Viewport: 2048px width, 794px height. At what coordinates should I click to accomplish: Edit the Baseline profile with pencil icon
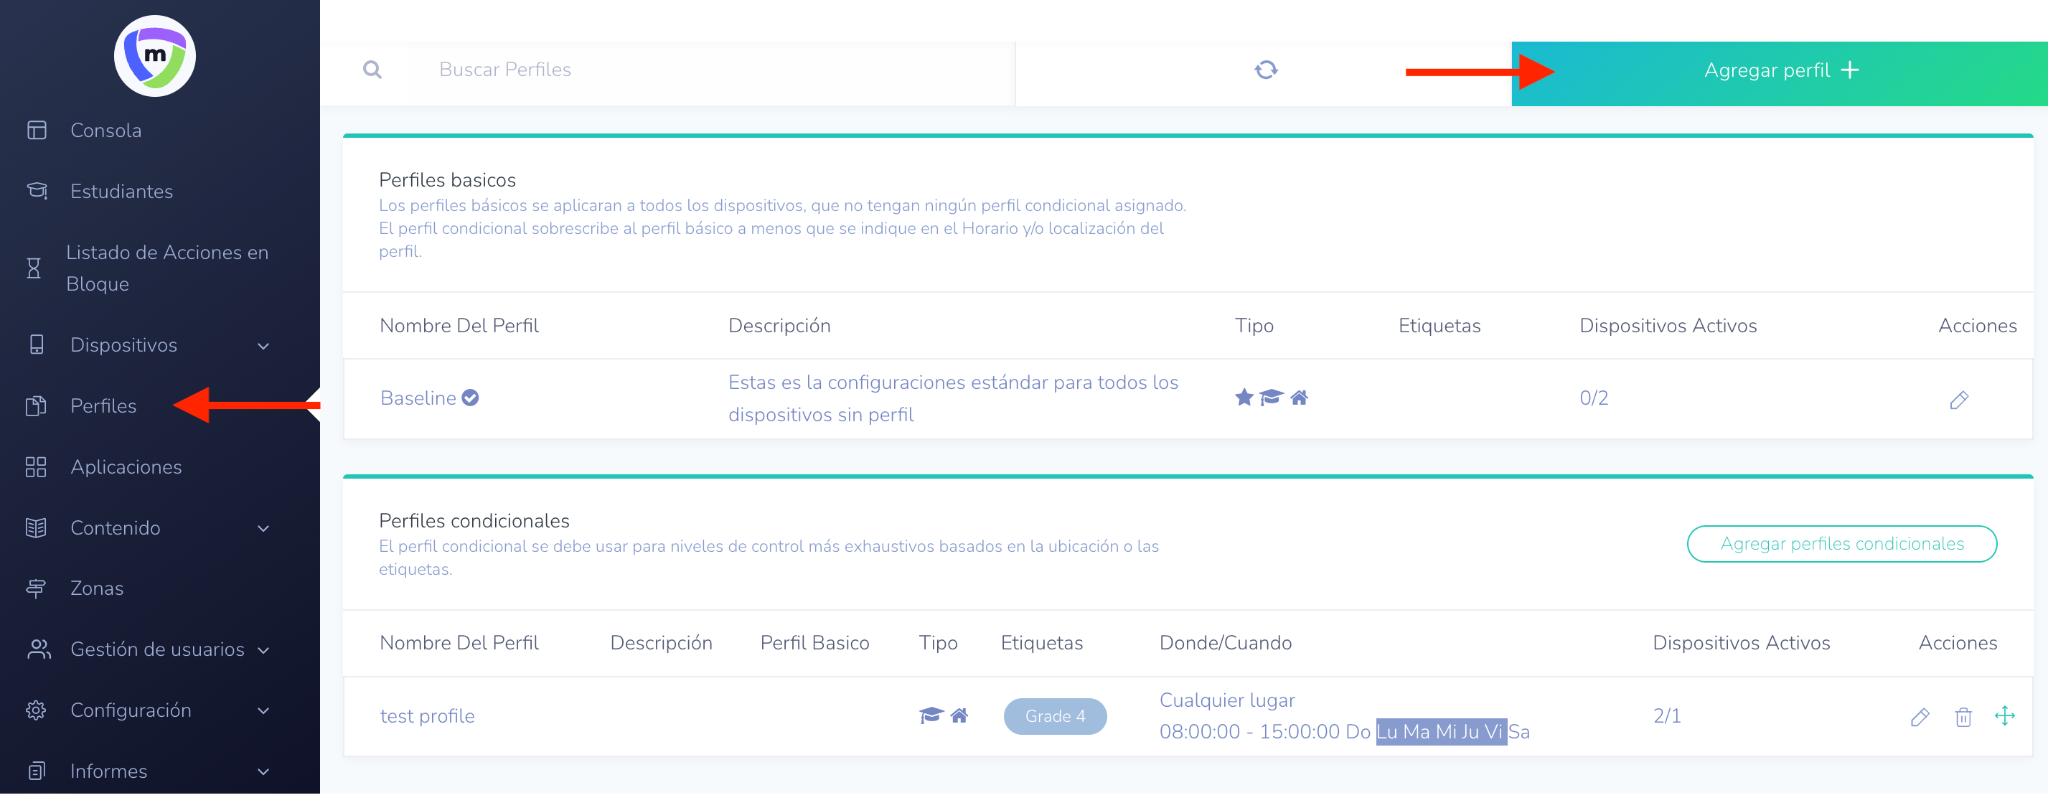pyautogui.click(x=1958, y=400)
